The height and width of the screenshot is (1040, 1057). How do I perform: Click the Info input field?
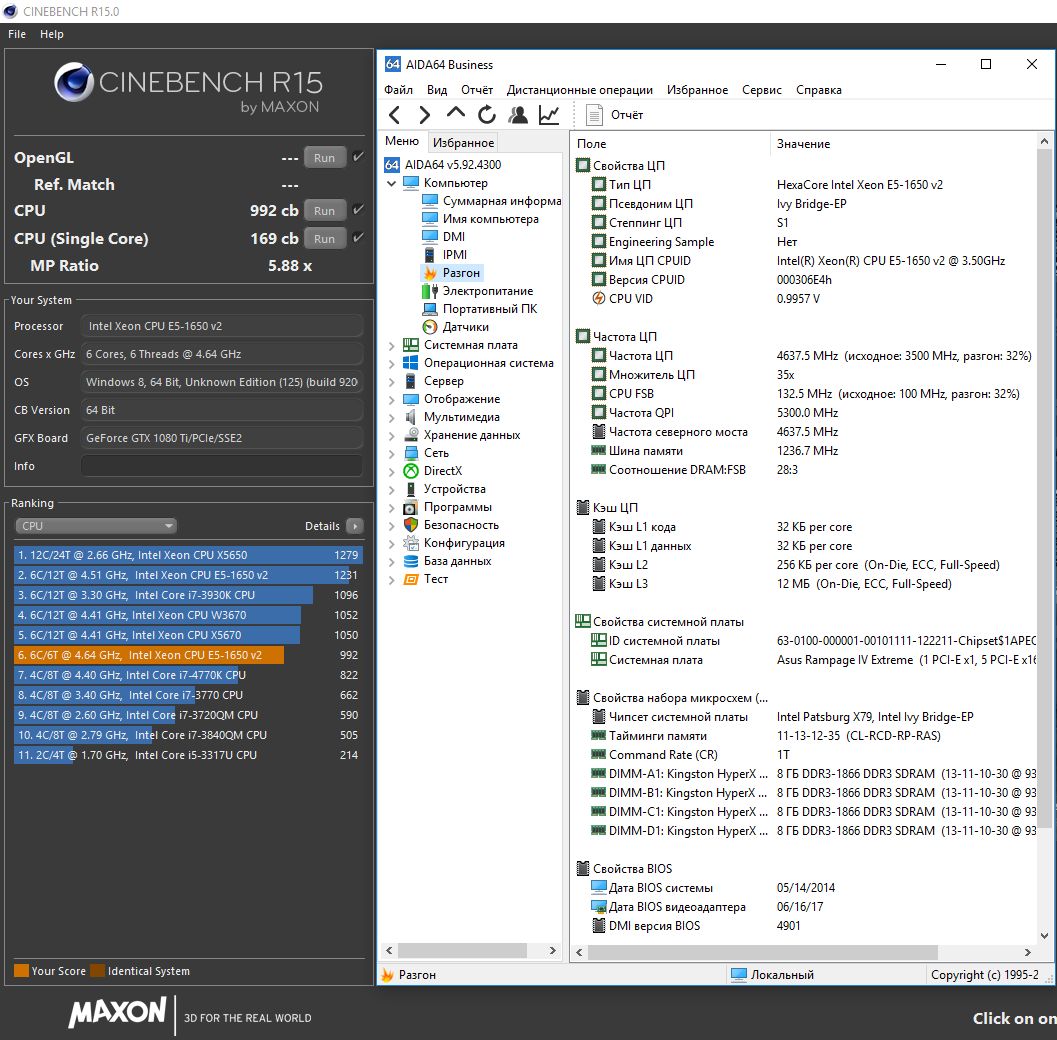pyautogui.click(x=222, y=466)
